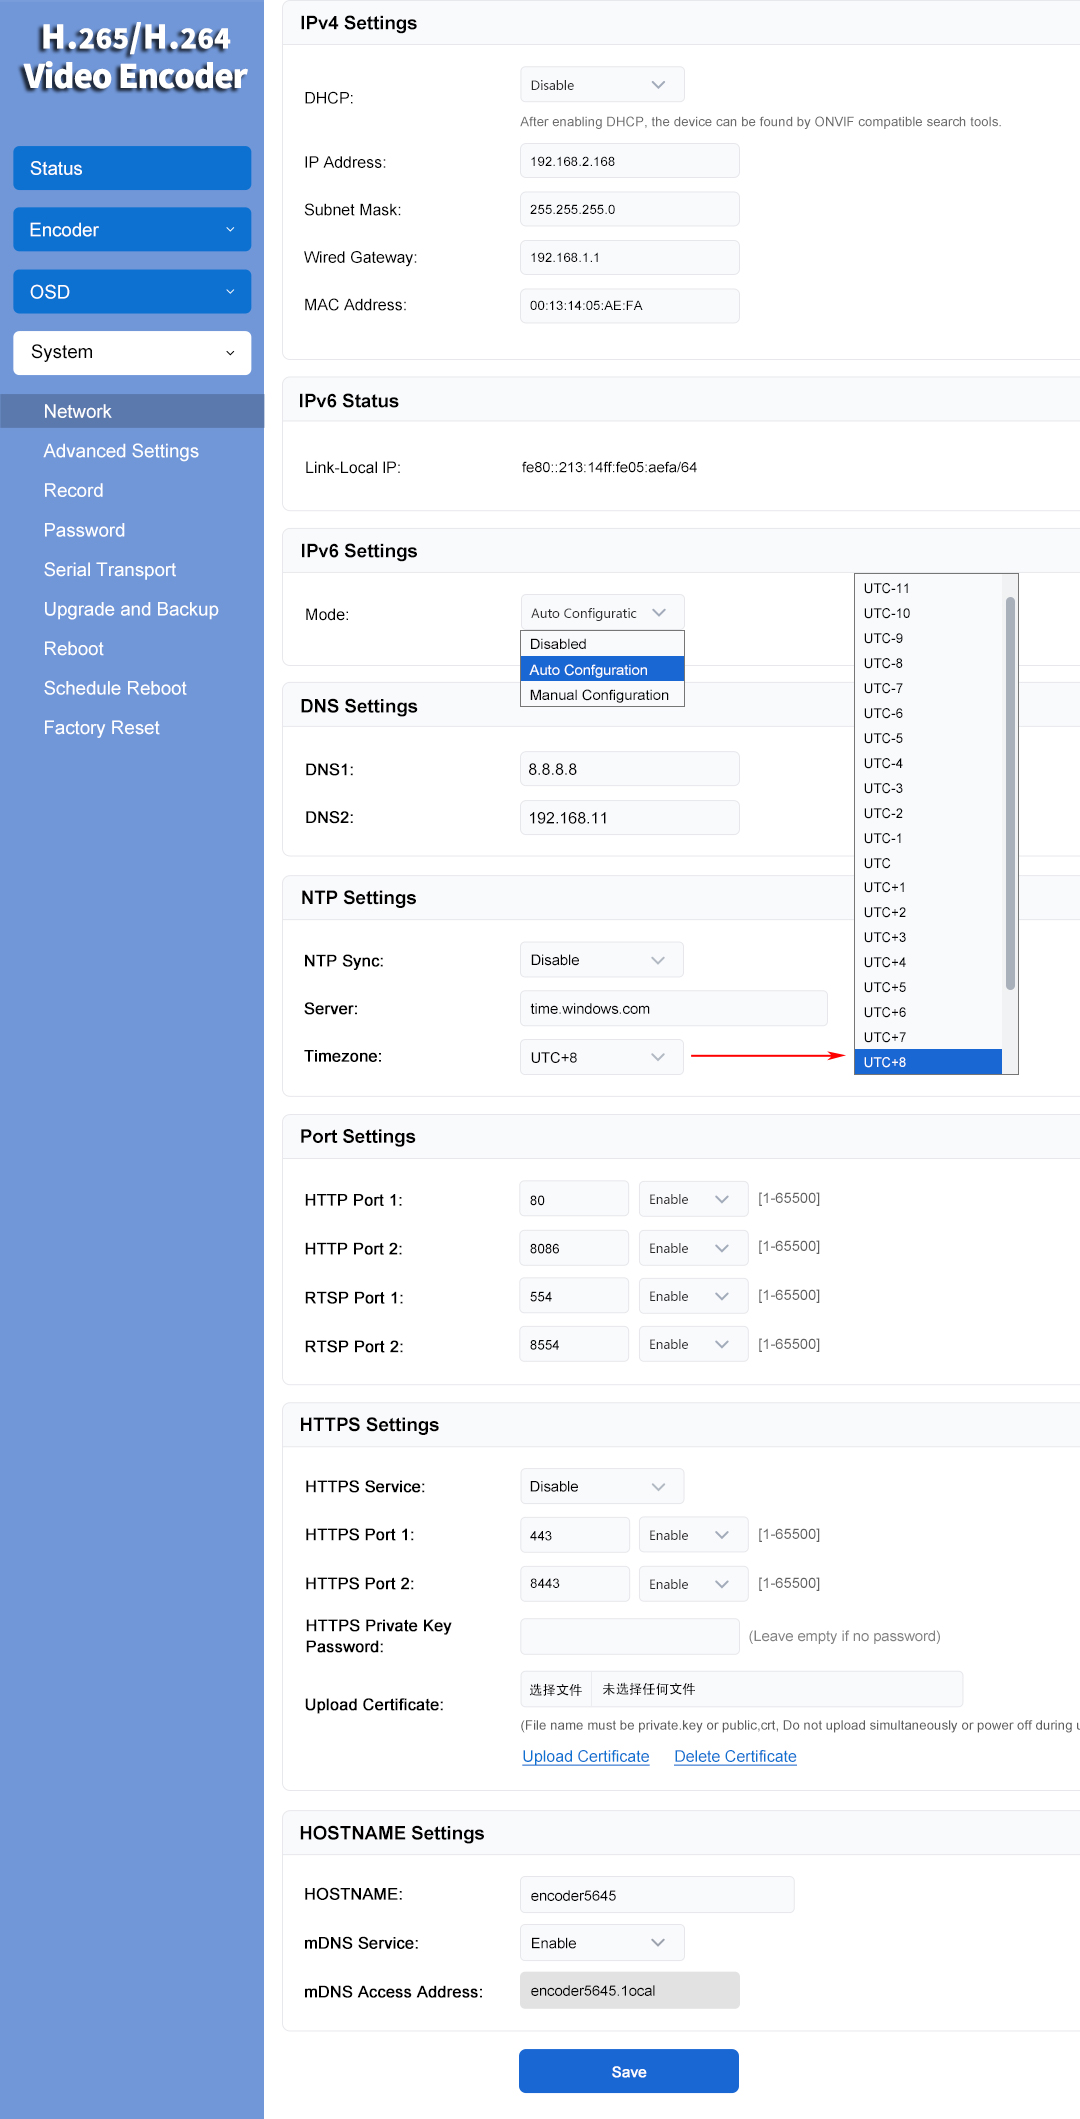Edit the DNS2 field

(630, 817)
